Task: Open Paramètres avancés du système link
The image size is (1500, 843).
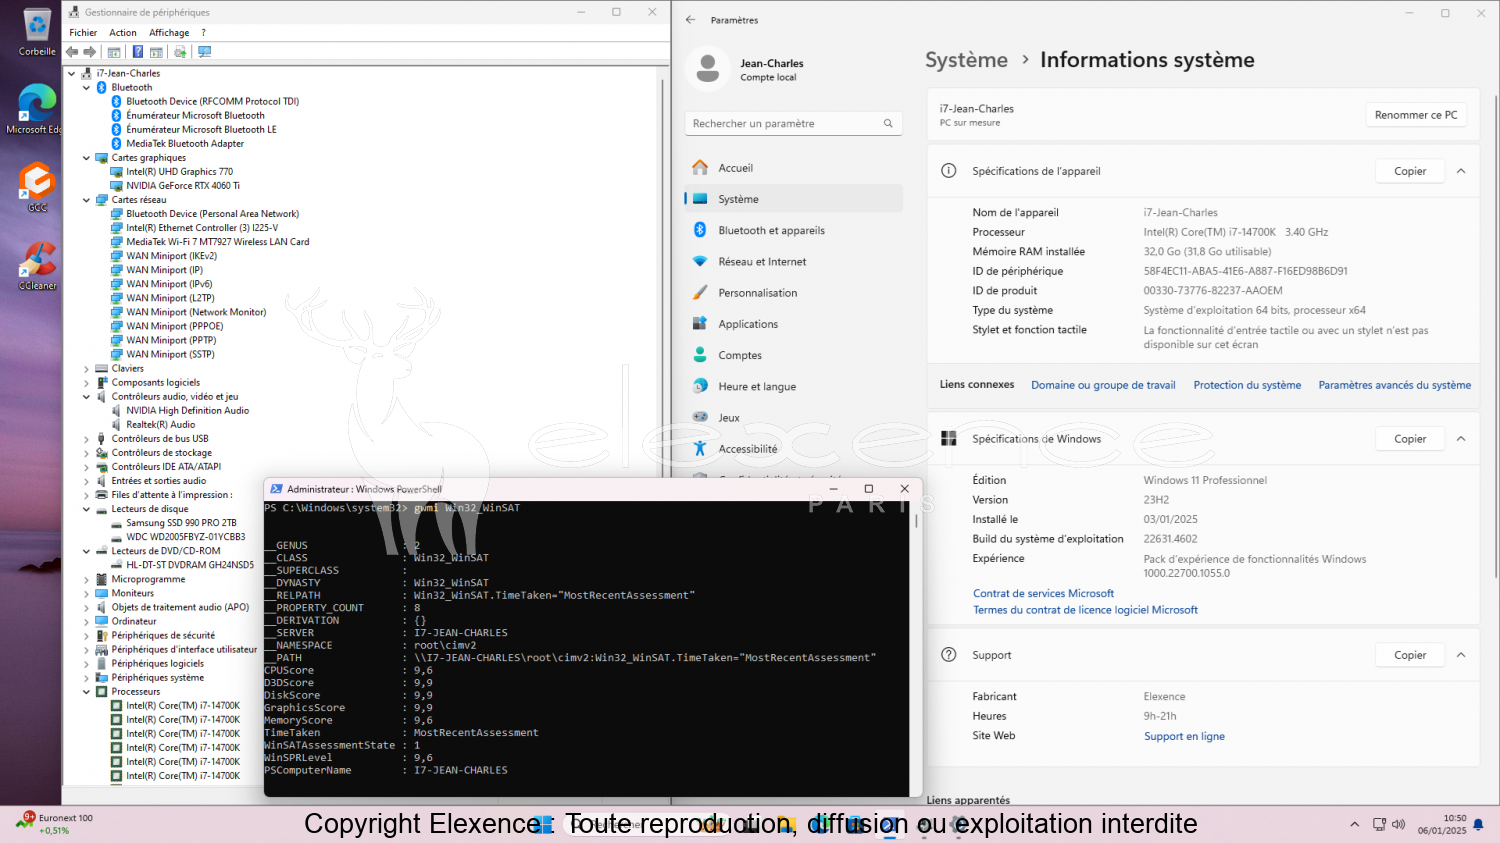Action: point(1394,385)
